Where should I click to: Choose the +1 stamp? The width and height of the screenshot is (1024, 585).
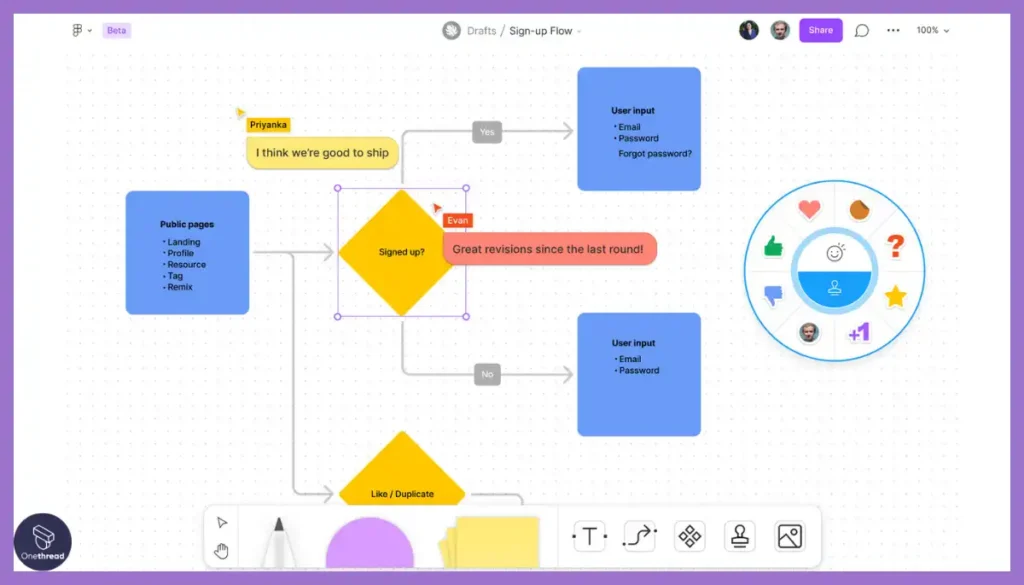click(859, 332)
